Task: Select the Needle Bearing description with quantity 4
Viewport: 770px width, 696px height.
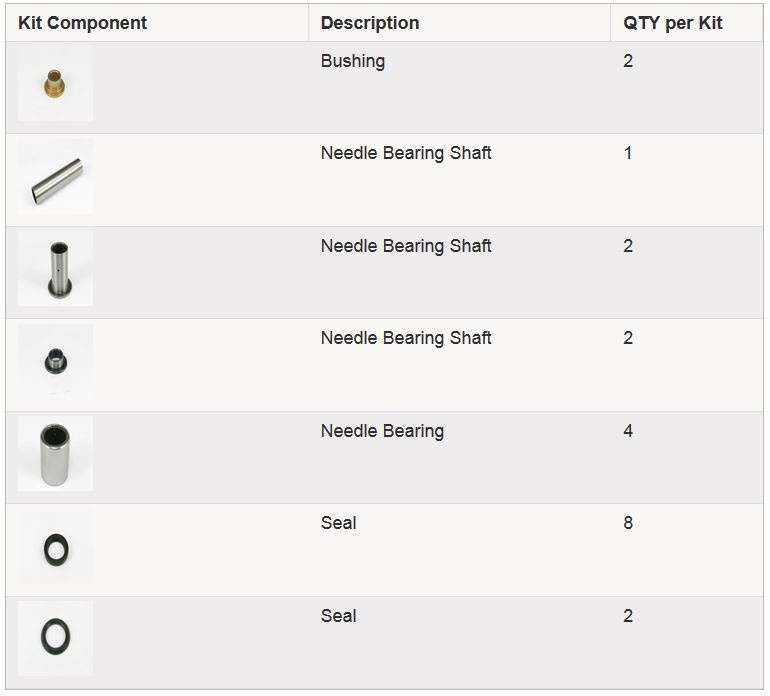Action: (382, 431)
